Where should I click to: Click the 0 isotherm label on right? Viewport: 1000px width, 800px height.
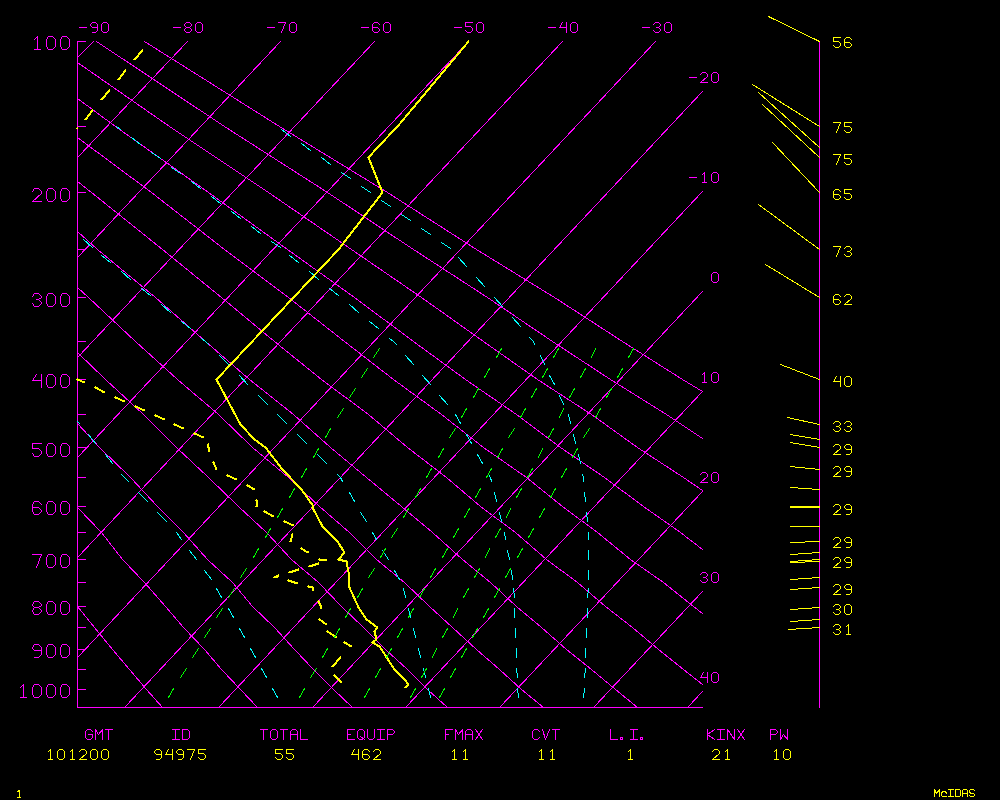coord(714,278)
